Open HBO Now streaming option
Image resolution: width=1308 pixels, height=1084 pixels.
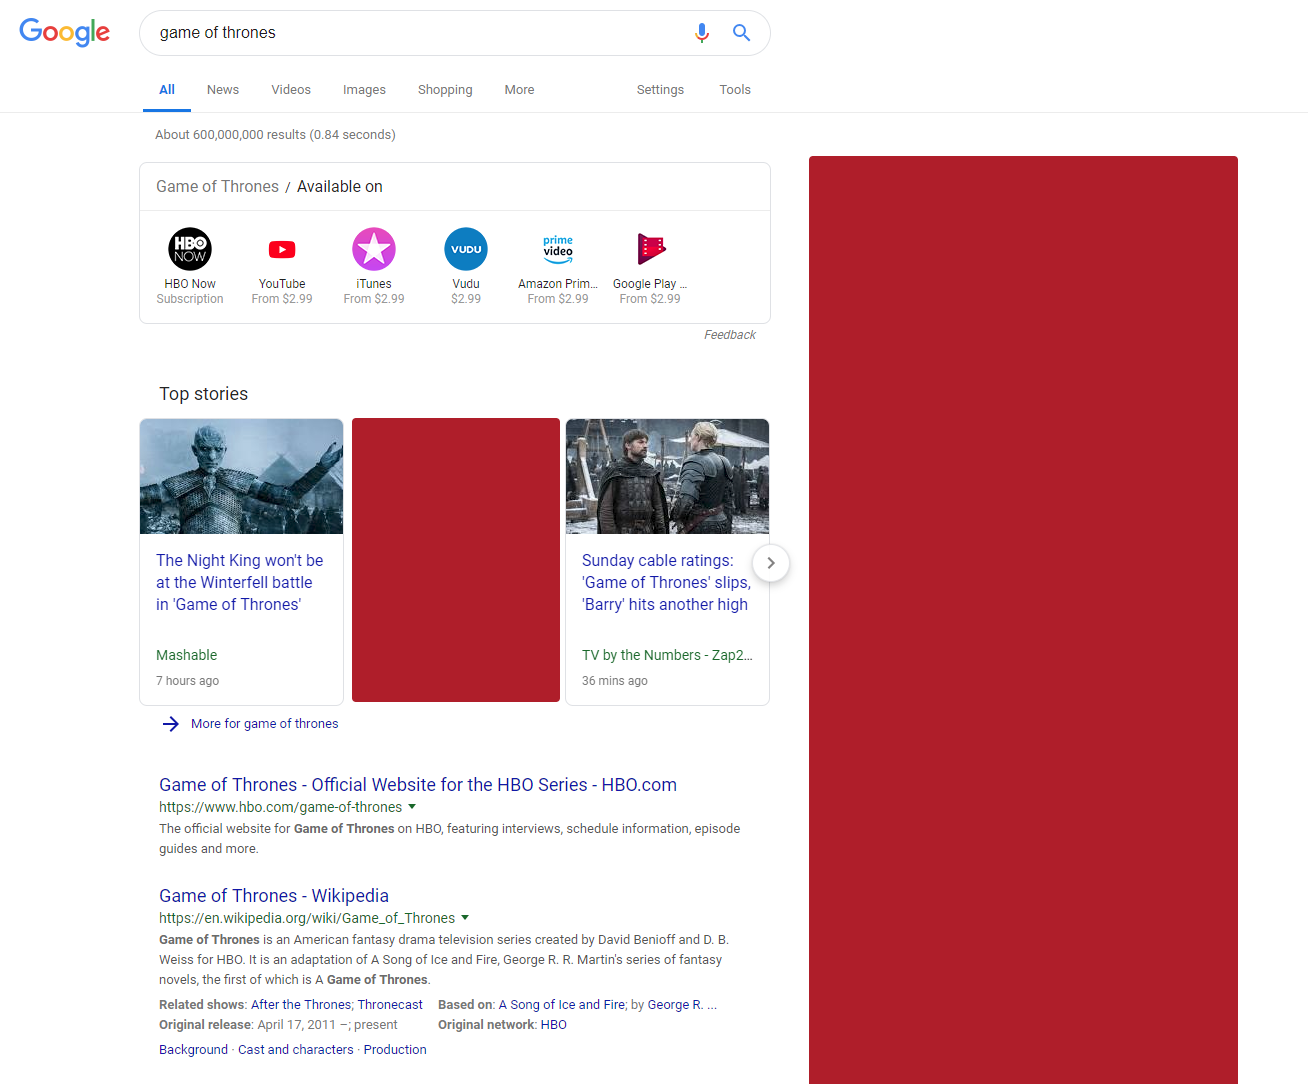[x=190, y=249]
